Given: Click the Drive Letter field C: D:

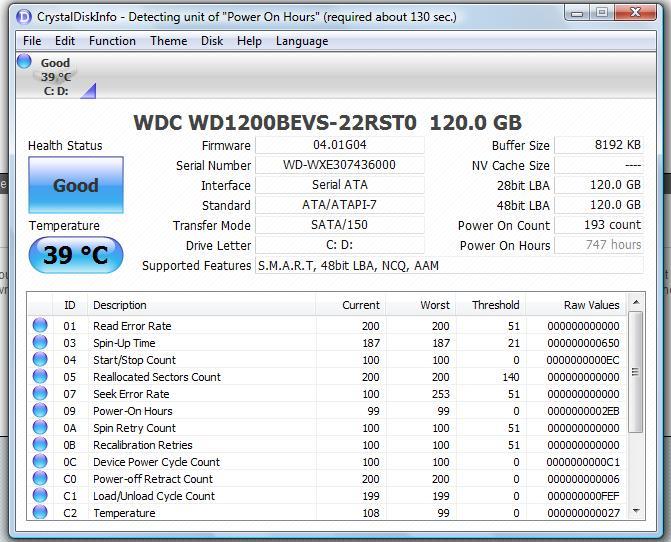Looking at the screenshot, I should click(340, 245).
